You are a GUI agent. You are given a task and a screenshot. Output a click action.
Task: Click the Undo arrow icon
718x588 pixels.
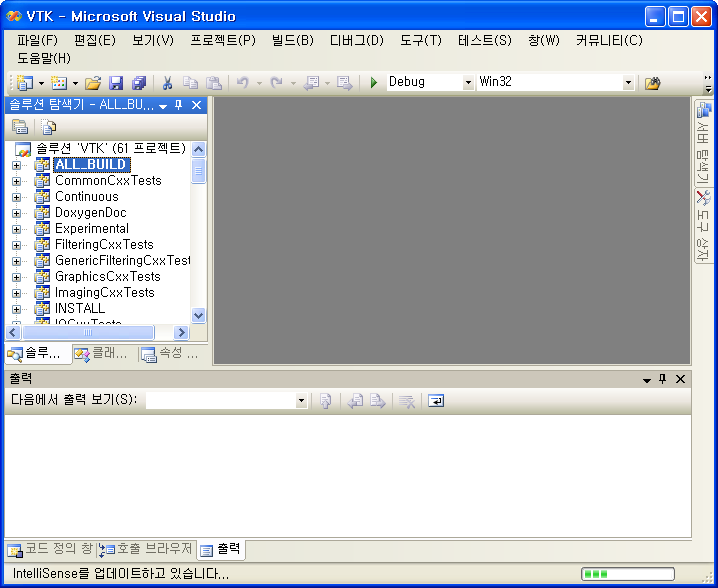coord(243,83)
